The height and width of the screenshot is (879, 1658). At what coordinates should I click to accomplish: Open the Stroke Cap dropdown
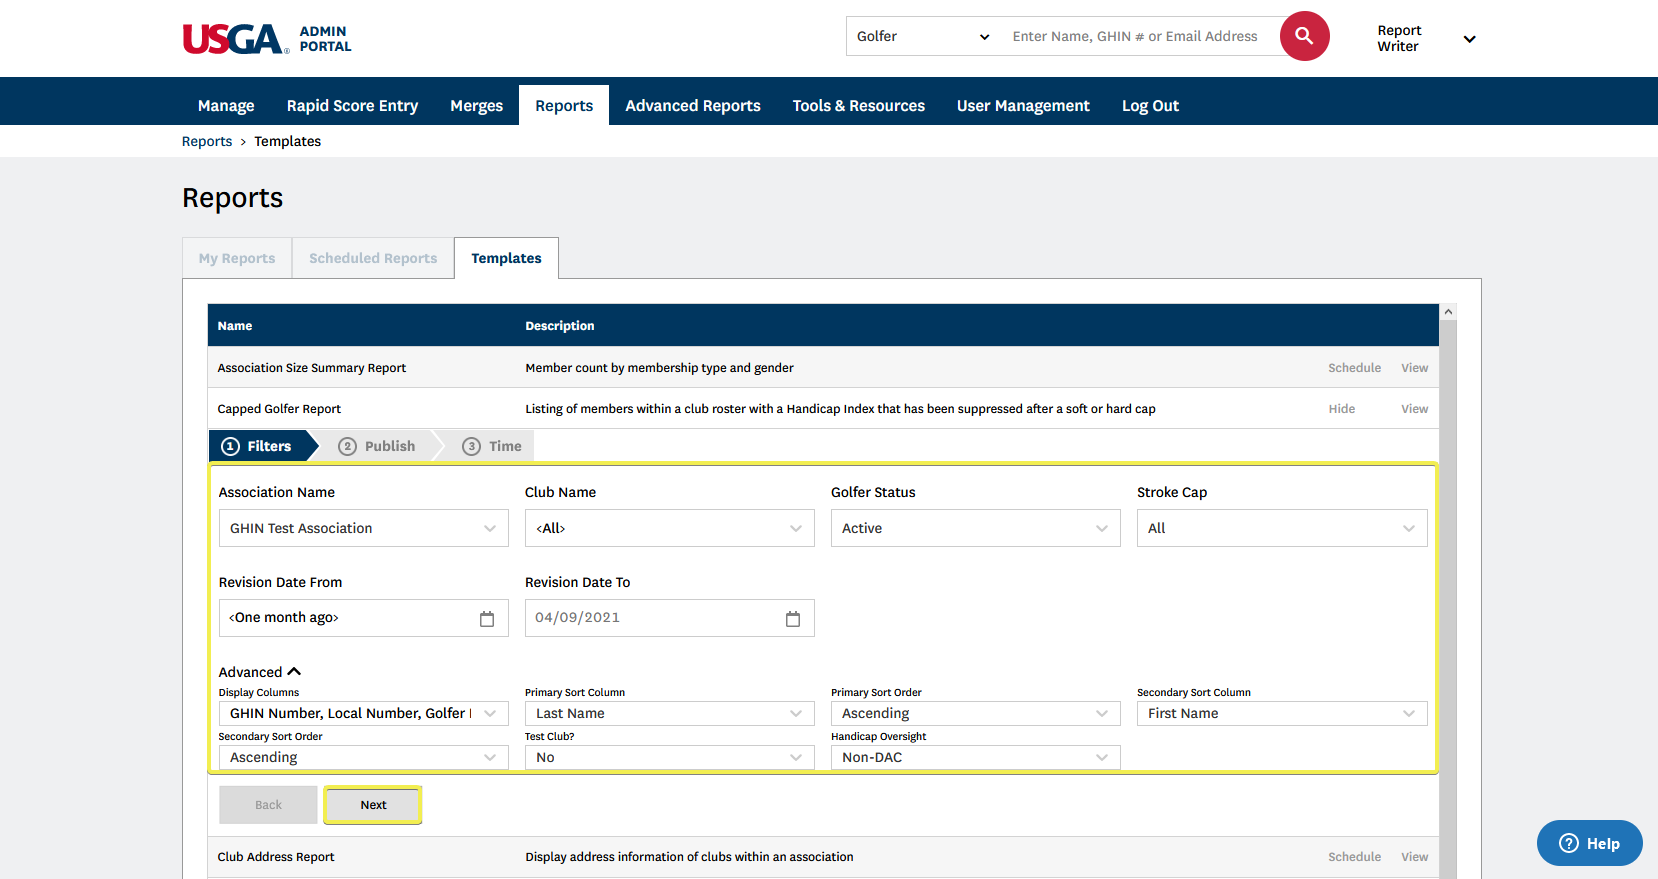[x=1281, y=528]
